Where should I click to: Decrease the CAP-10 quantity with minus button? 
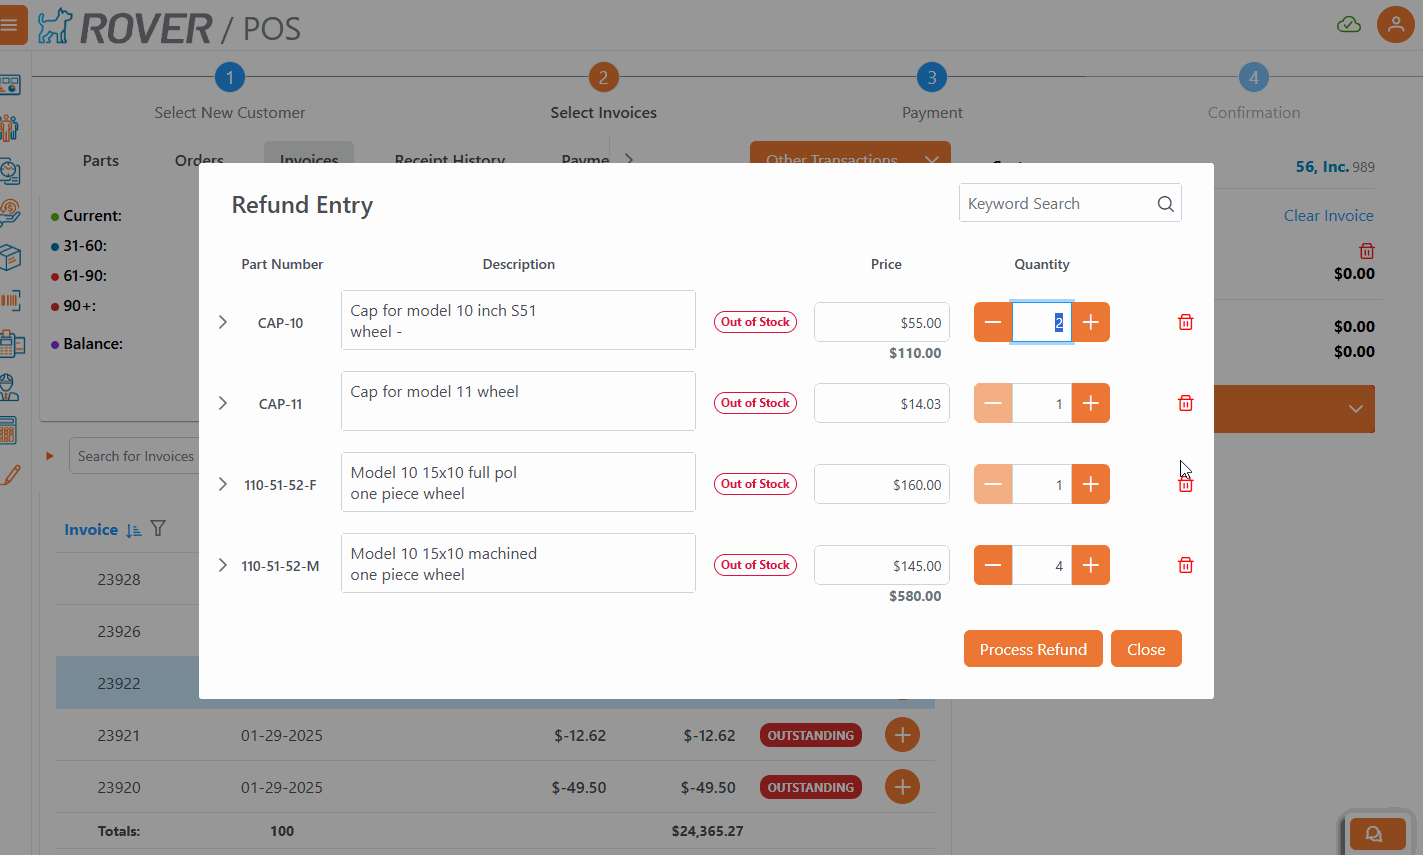(993, 322)
